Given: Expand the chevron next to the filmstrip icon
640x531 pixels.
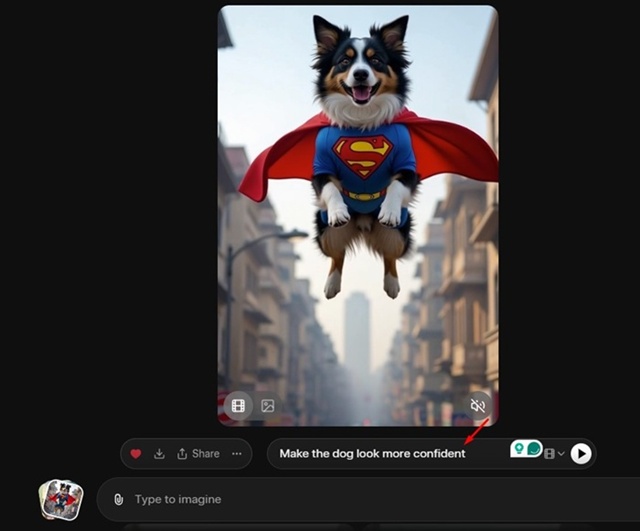Looking at the screenshot, I should point(561,453).
